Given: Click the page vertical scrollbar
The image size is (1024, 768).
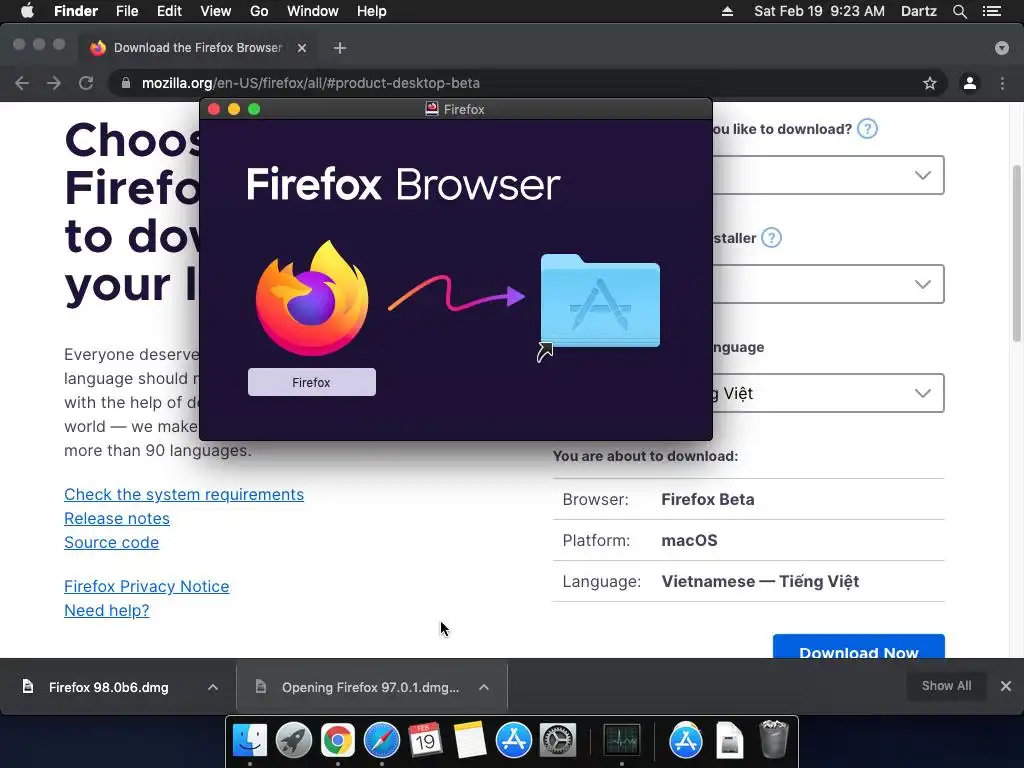Looking at the screenshot, I should tap(1017, 253).
